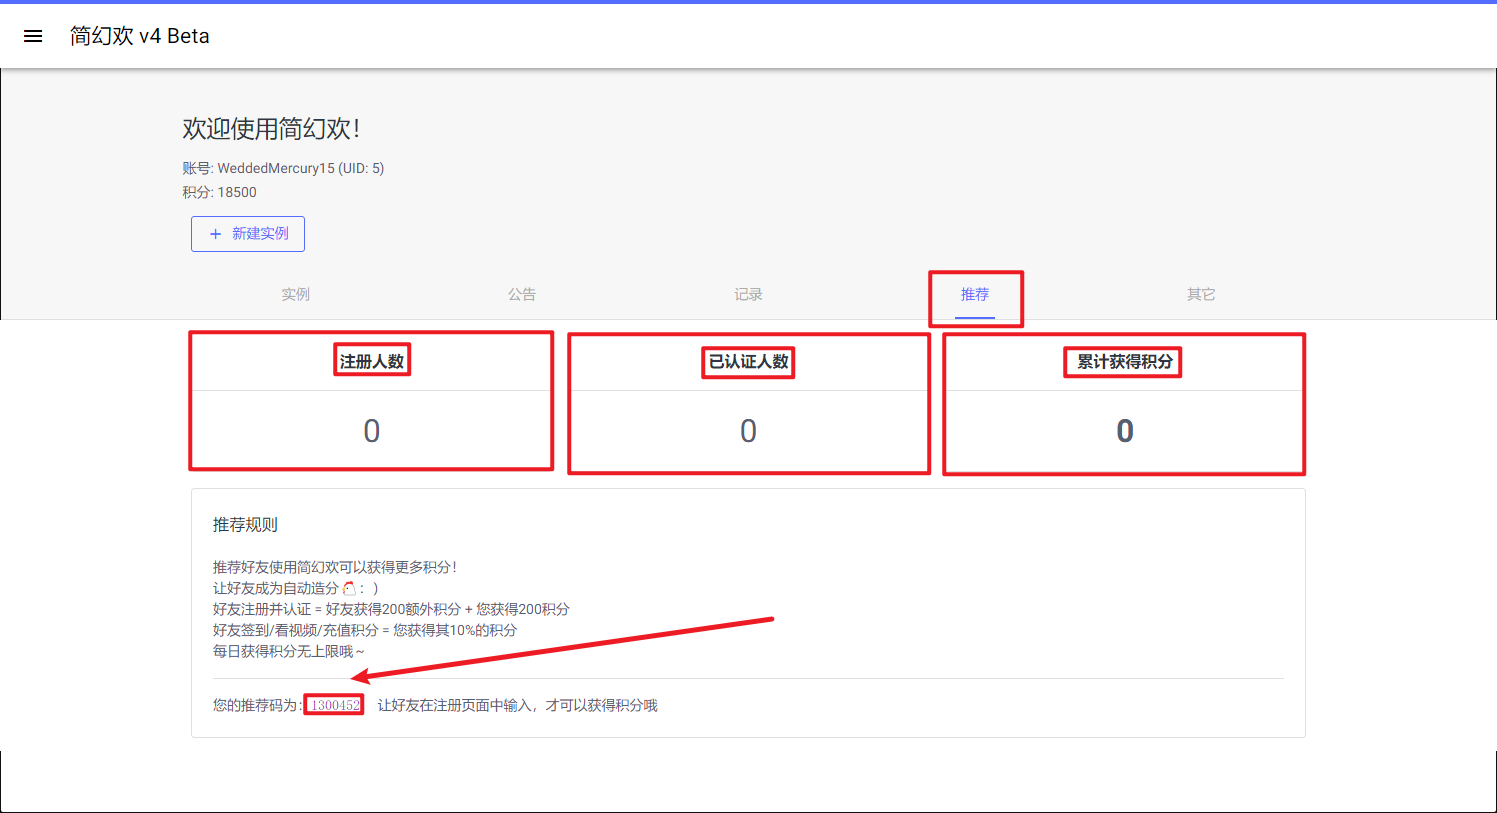This screenshot has height=813, width=1497.
Task: Go to the 推荐 tab
Action: pyautogui.click(x=975, y=294)
